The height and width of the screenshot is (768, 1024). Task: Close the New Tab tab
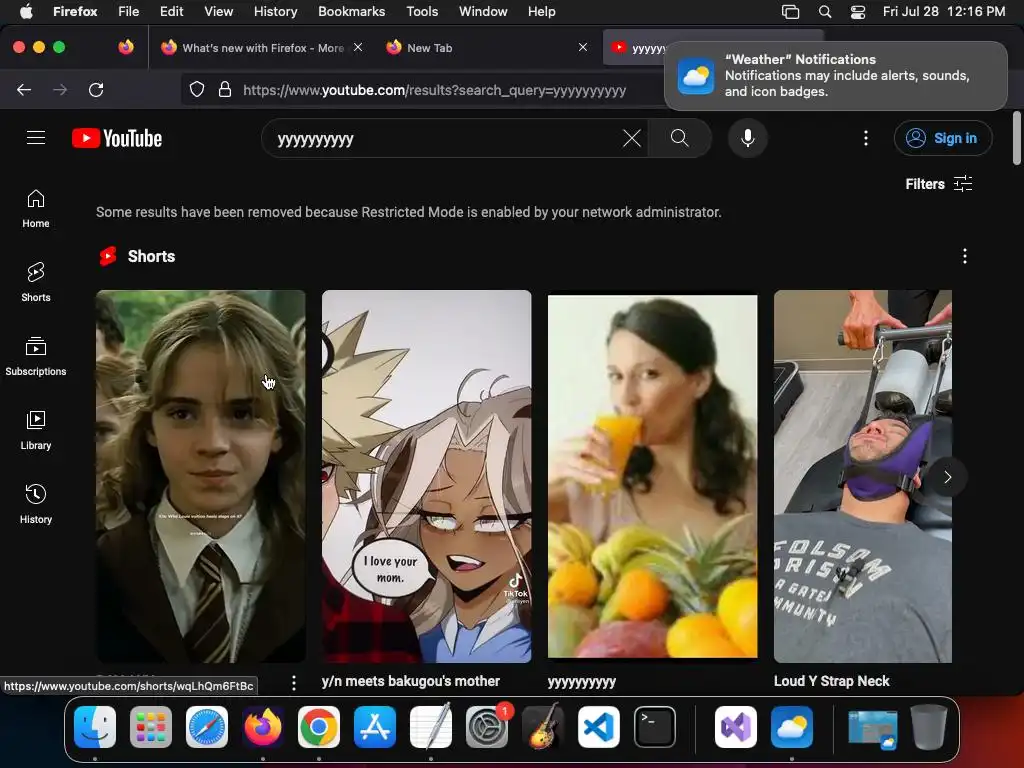click(x=583, y=47)
